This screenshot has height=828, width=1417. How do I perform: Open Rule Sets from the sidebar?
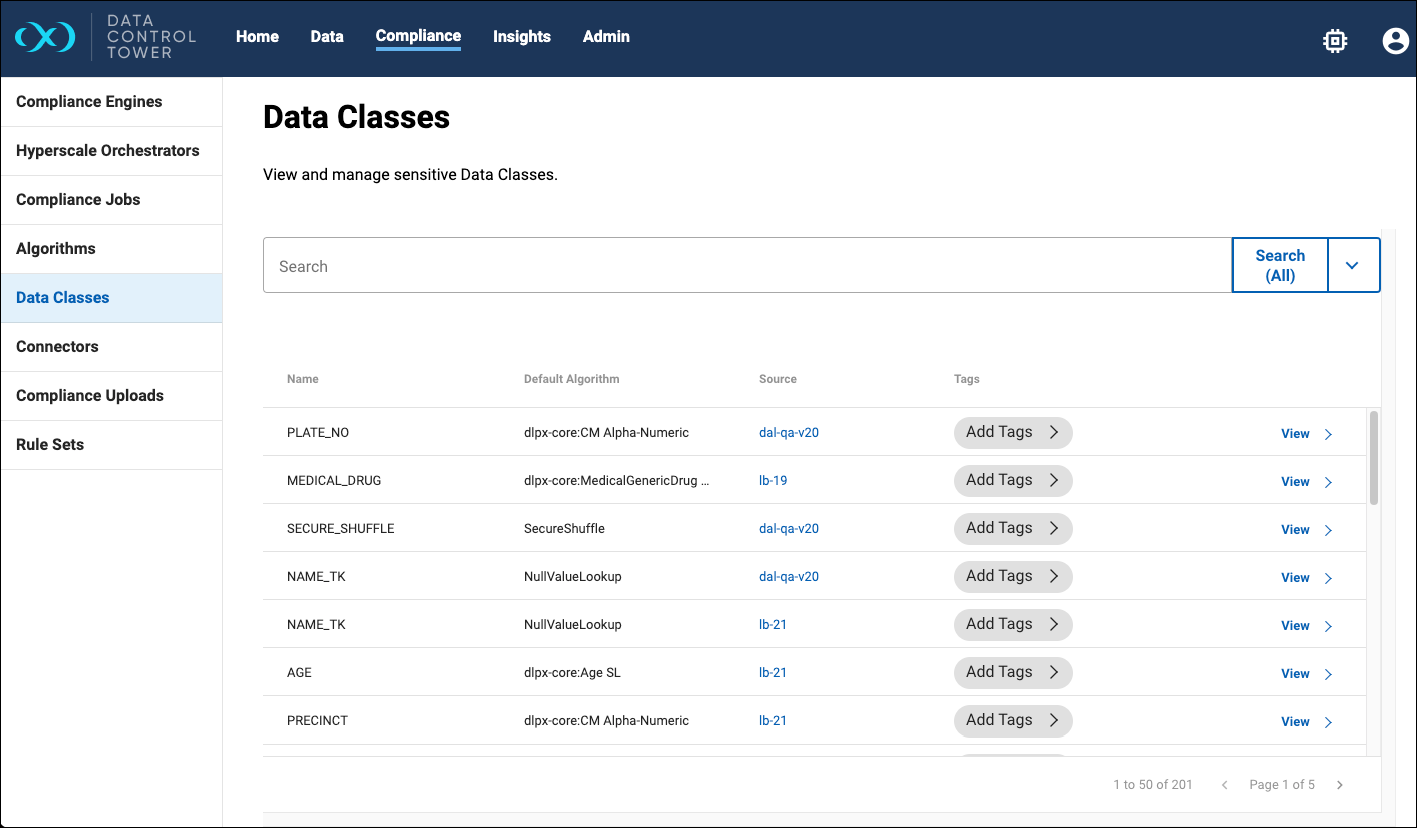(50, 445)
